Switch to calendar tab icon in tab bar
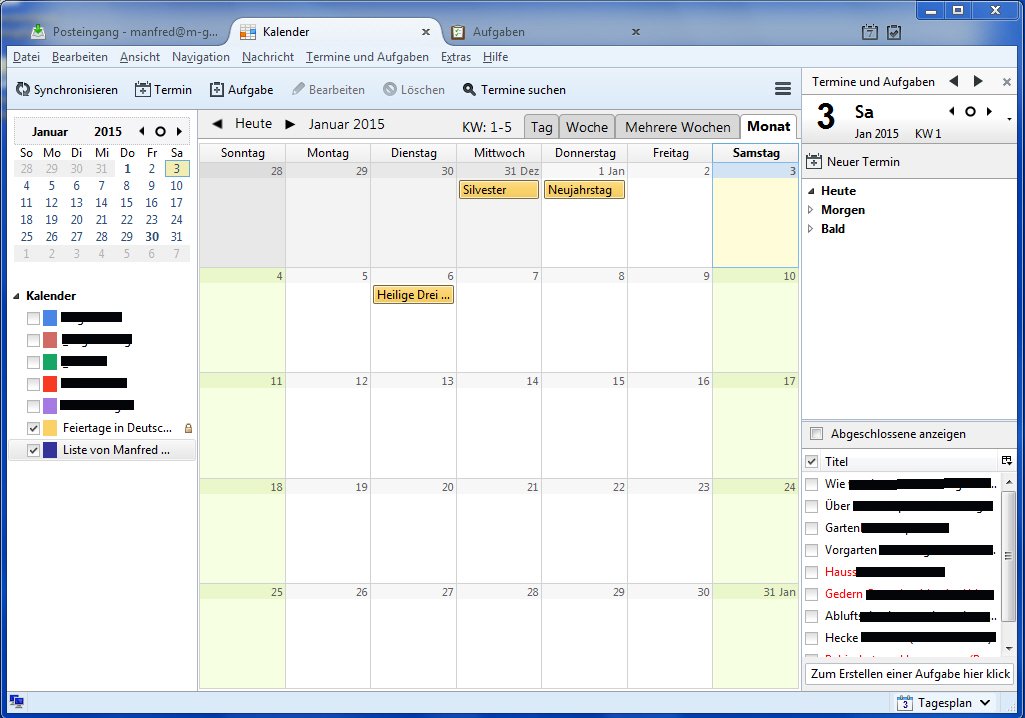The image size is (1025, 718). pyautogui.click(x=869, y=32)
